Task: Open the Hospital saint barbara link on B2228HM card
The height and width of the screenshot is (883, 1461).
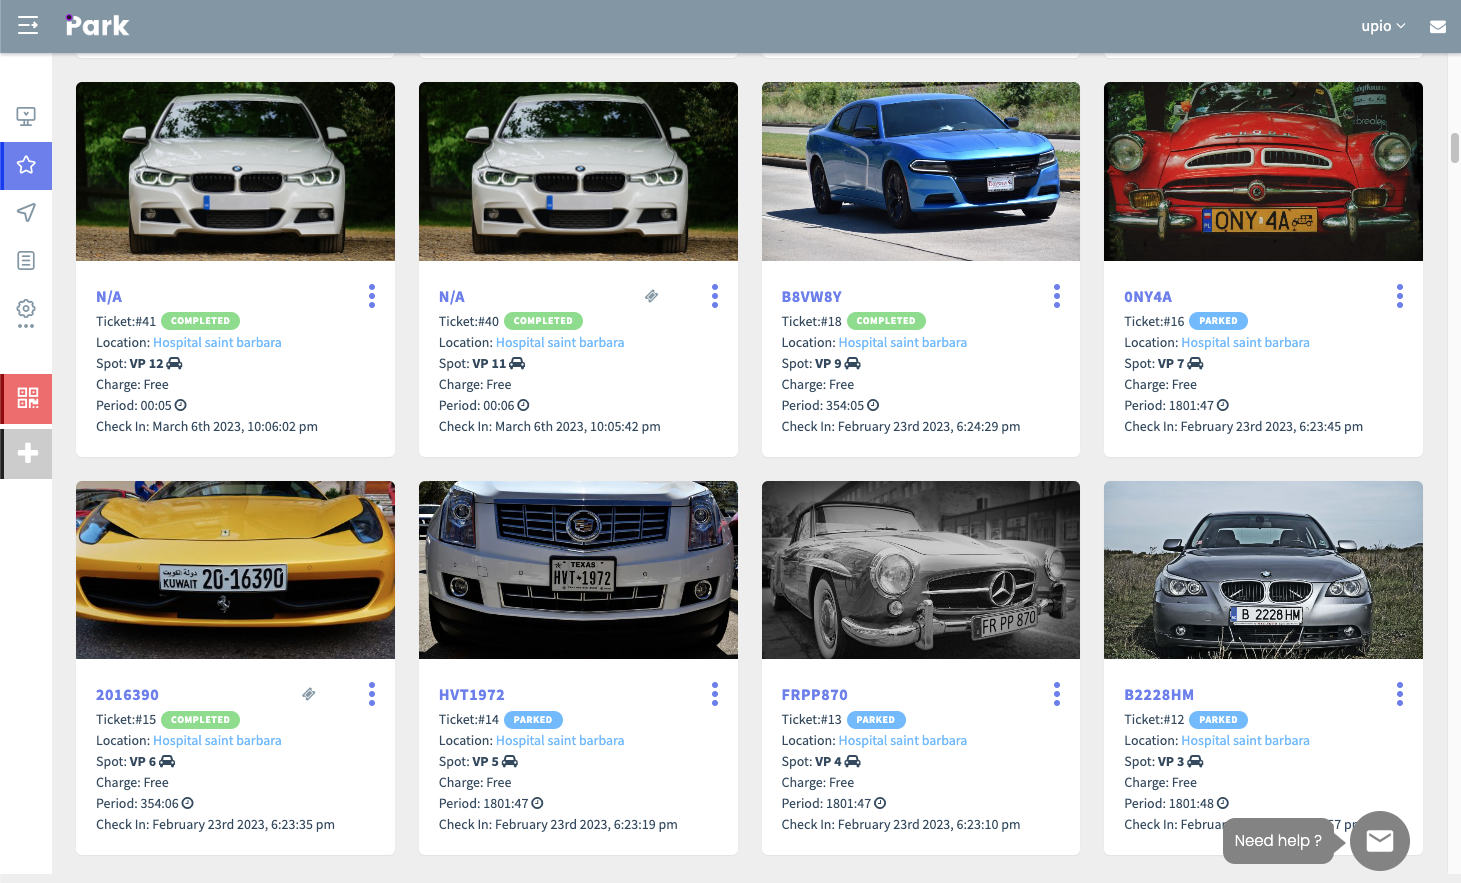Action: tap(1245, 740)
